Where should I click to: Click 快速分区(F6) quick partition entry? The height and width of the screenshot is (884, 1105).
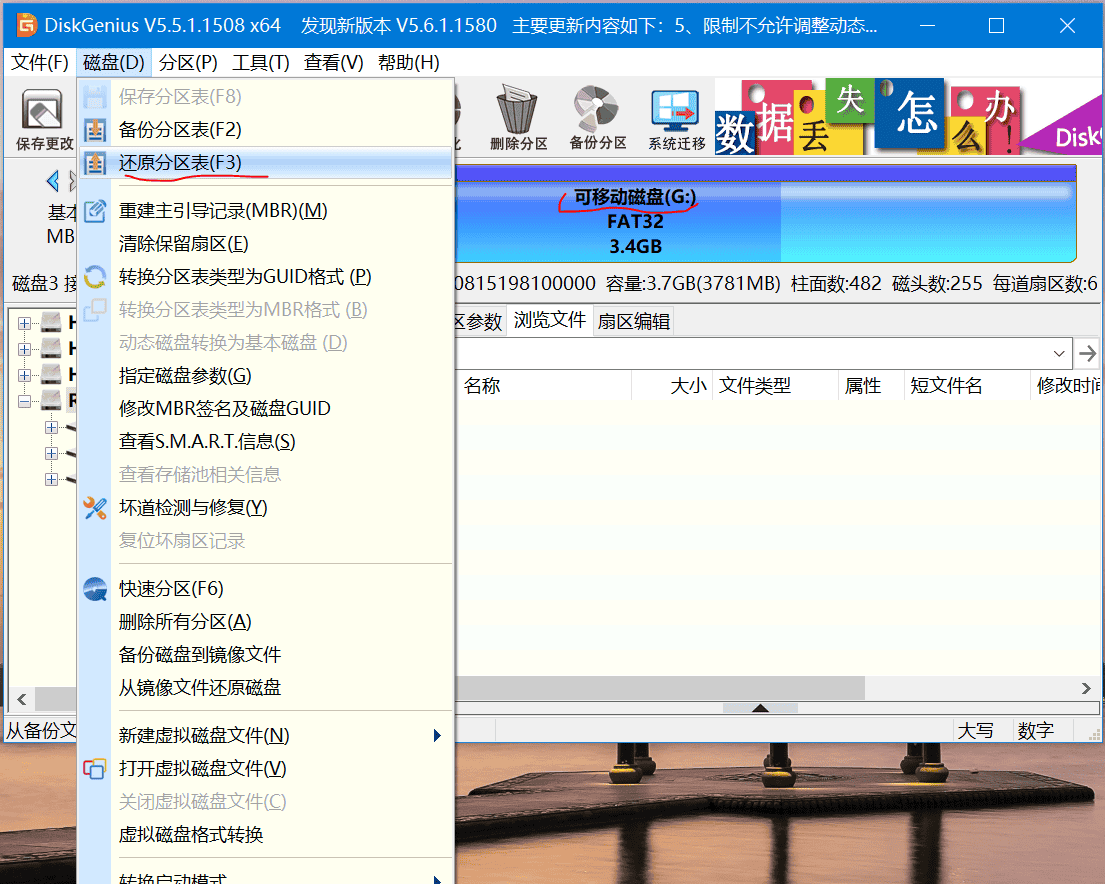(171, 589)
